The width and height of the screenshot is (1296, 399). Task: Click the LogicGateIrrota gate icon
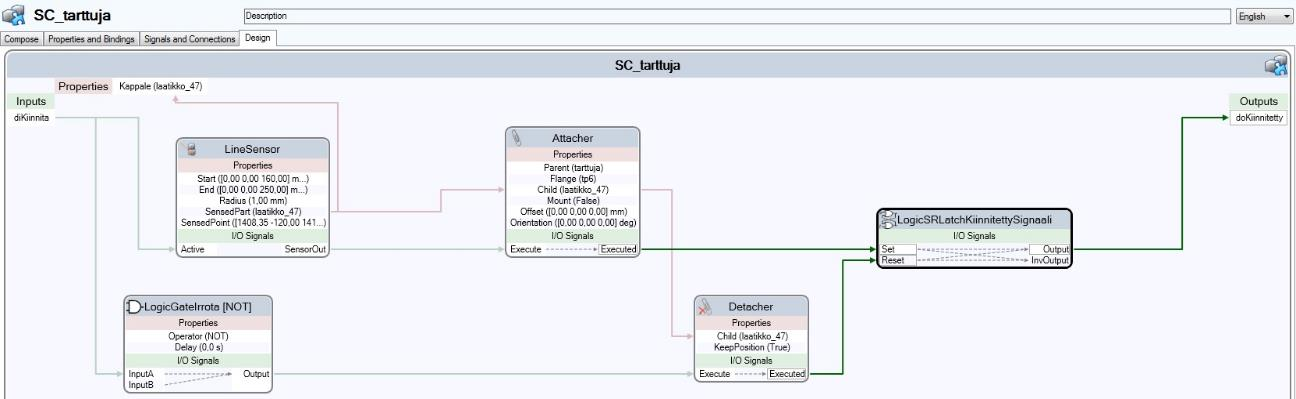click(x=134, y=306)
